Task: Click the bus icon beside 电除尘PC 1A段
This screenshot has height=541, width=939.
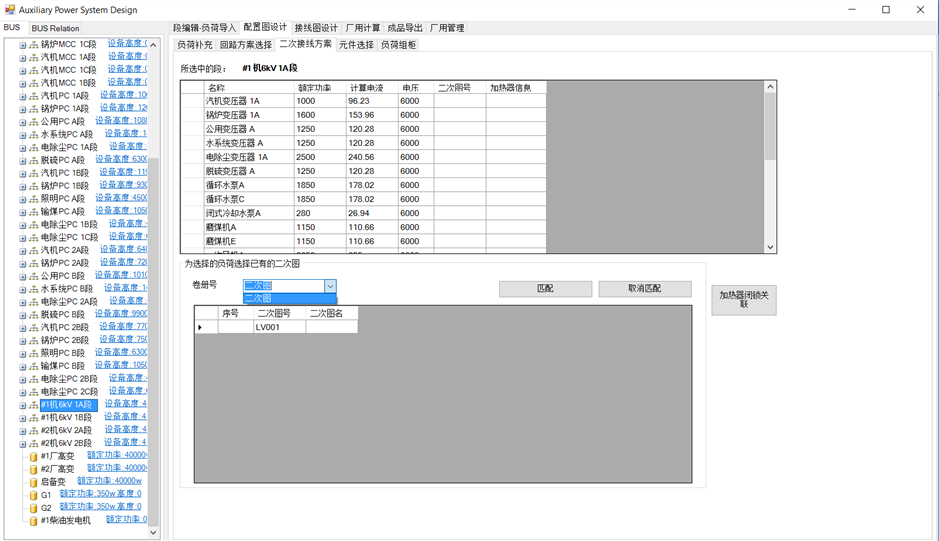Action: click(x=34, y=148)
